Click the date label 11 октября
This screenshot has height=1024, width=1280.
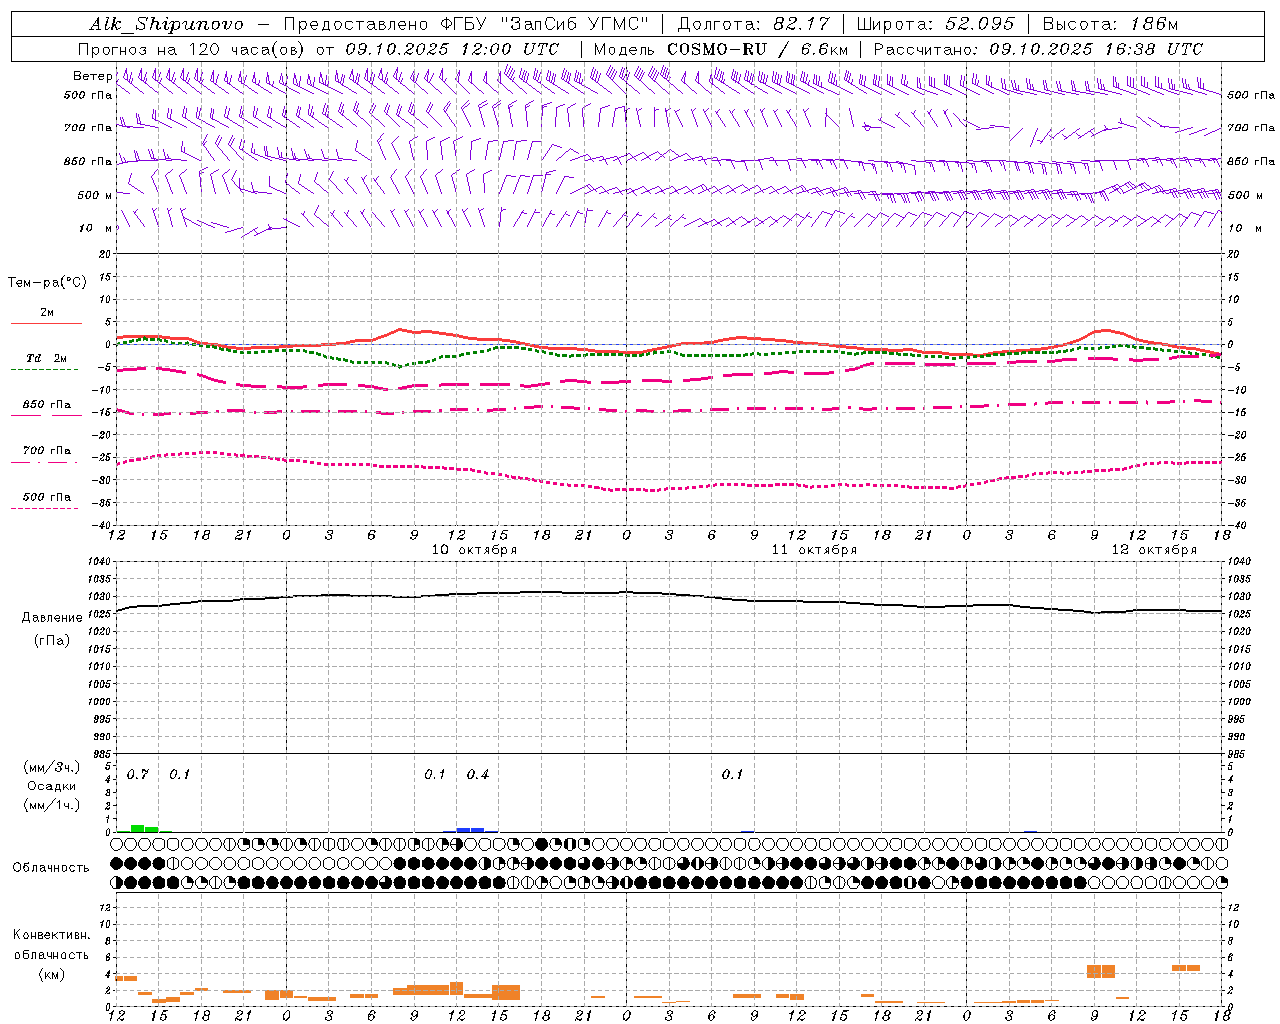[815, 550]
